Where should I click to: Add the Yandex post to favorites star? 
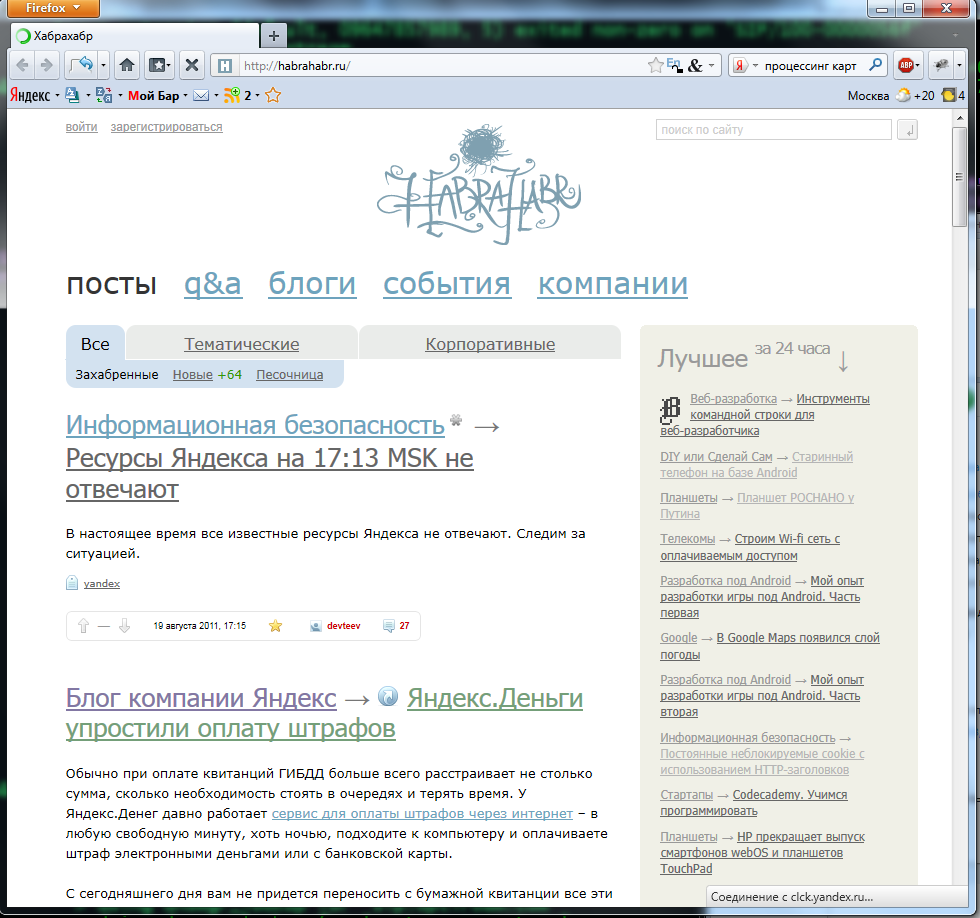[x=275, y=626]
